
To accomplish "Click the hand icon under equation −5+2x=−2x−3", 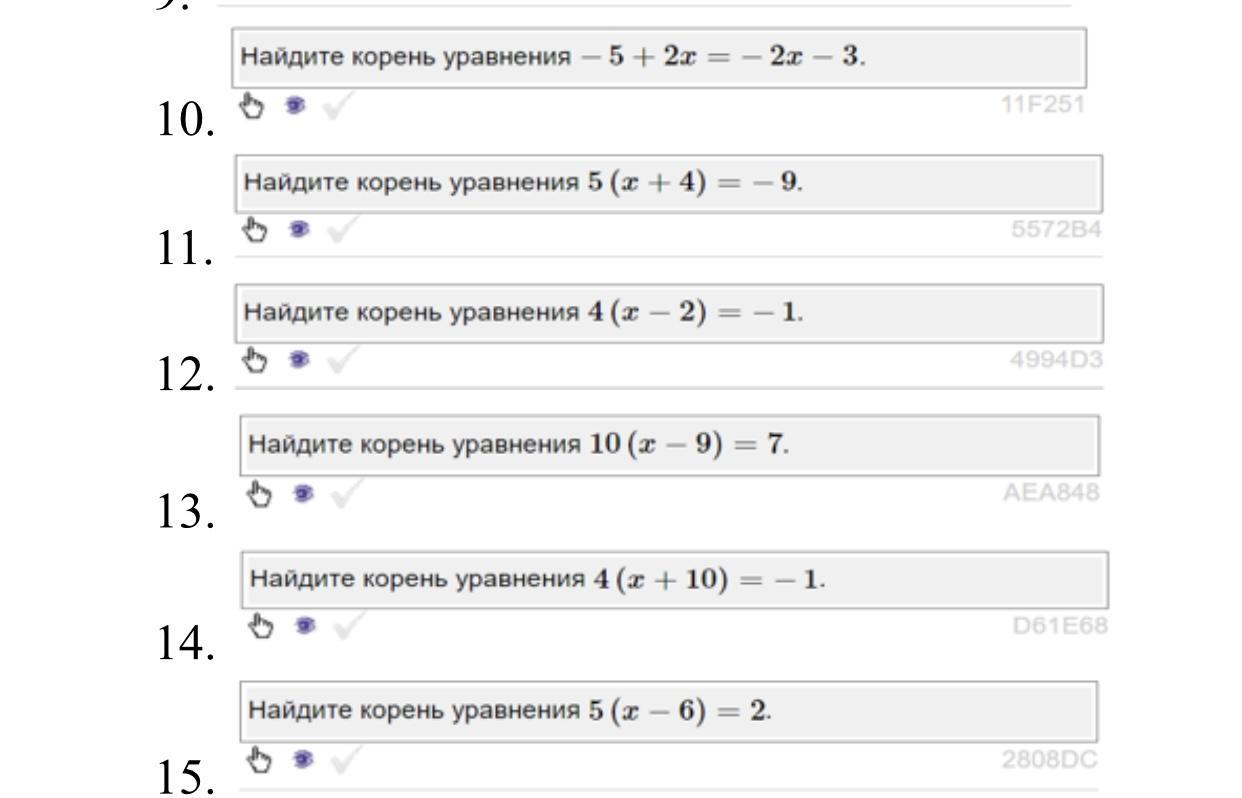I will pyautogui.click(x=254, y=104).
